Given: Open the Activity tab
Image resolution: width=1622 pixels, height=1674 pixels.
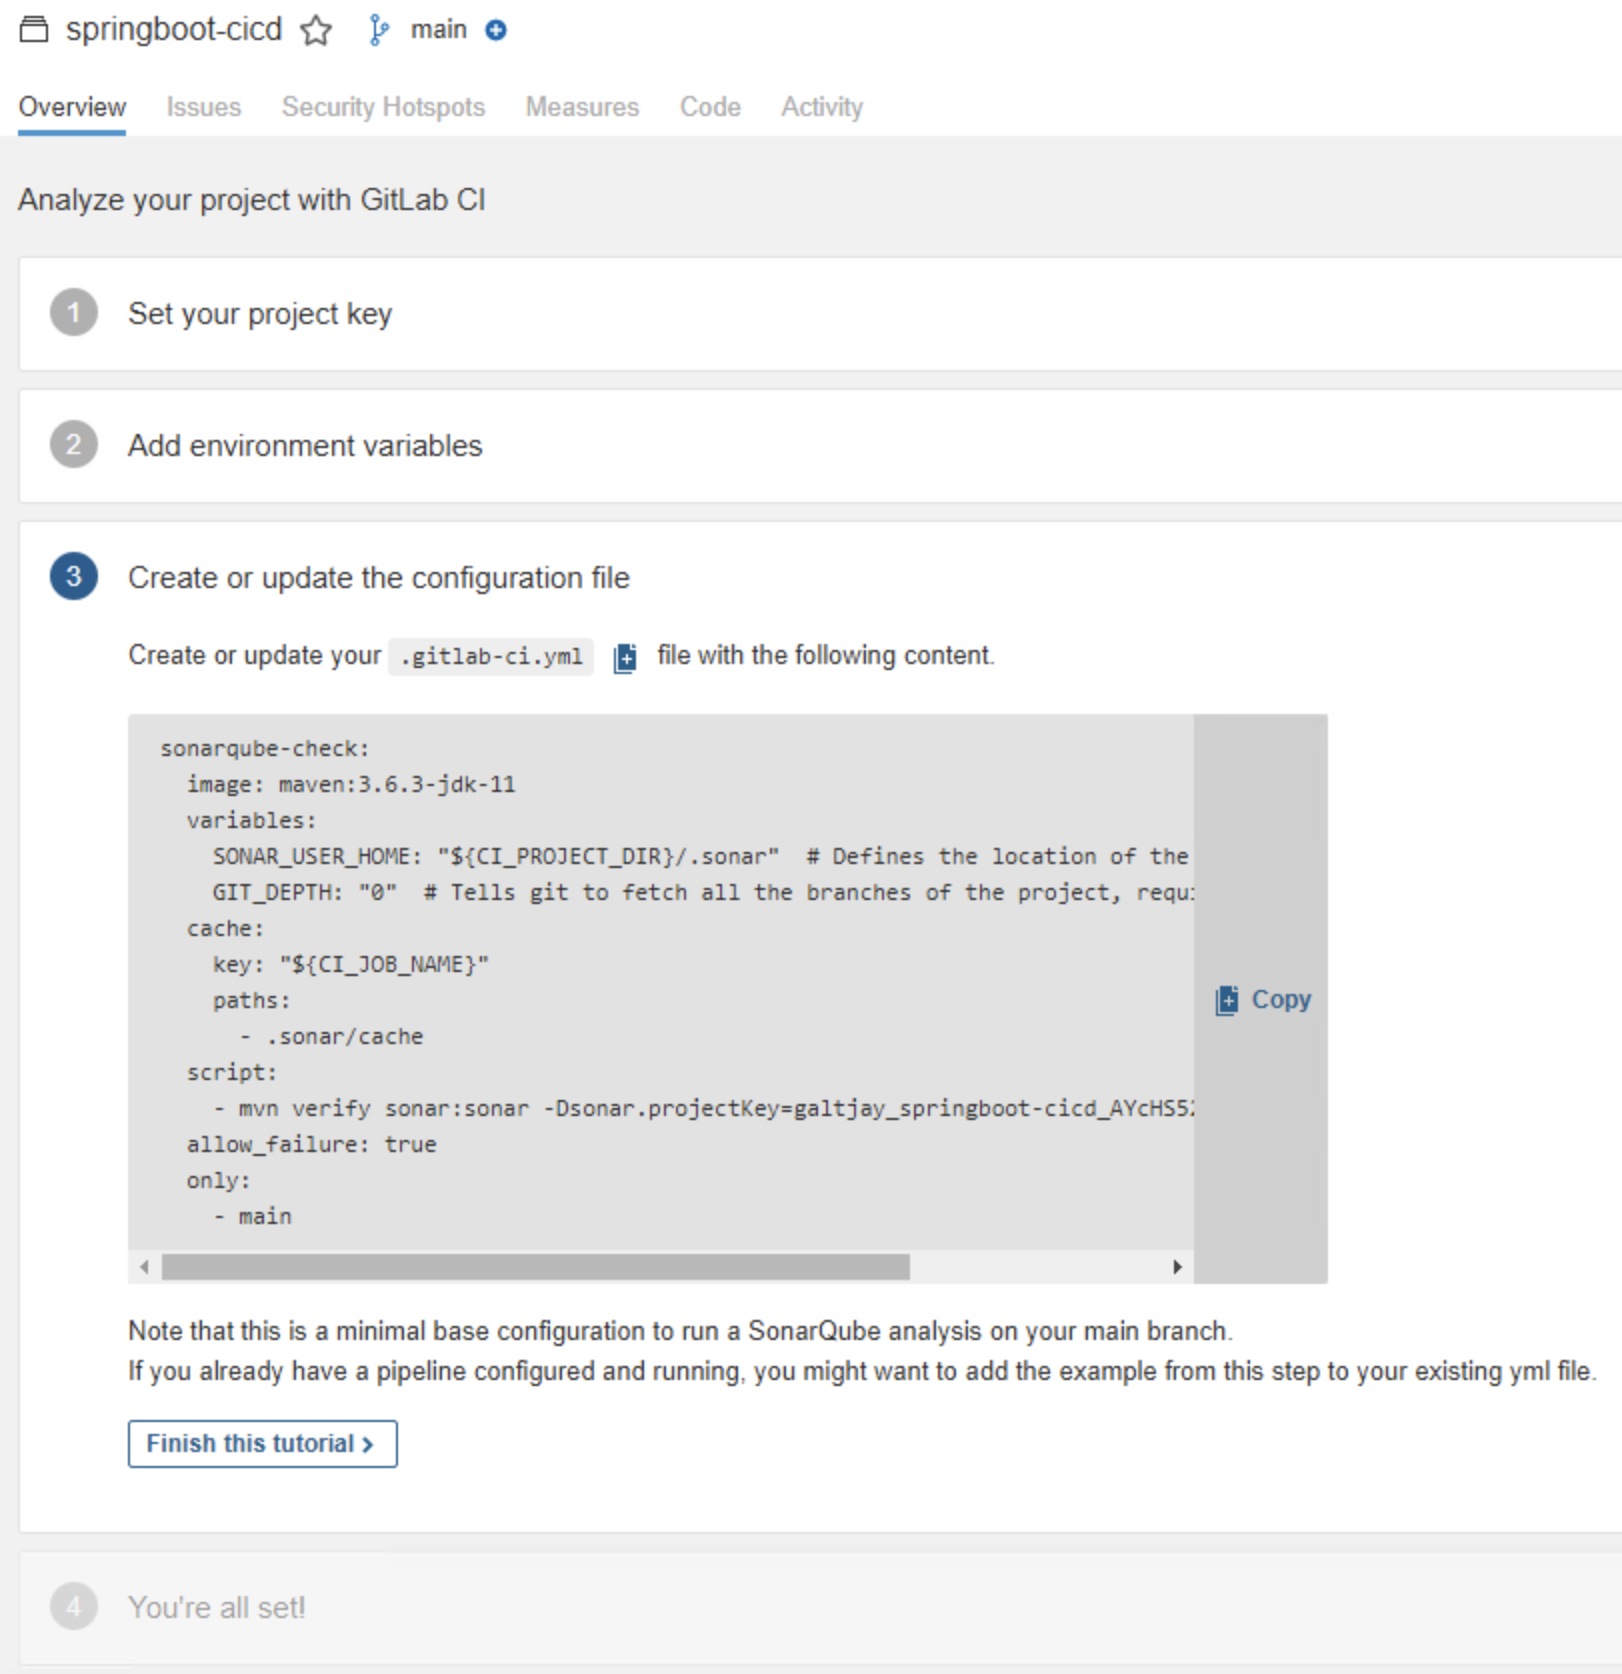Looking at the screenshot, I should (822, 107).
